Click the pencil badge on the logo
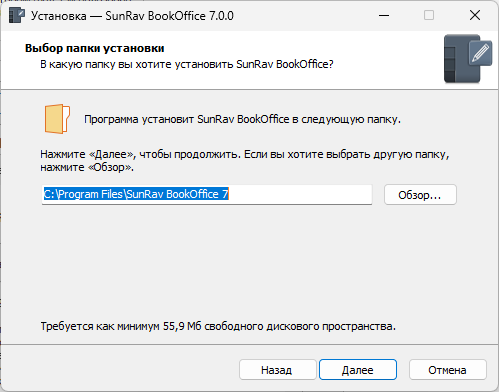The width and height of the screenshot is (499, 392). [480, 53]
